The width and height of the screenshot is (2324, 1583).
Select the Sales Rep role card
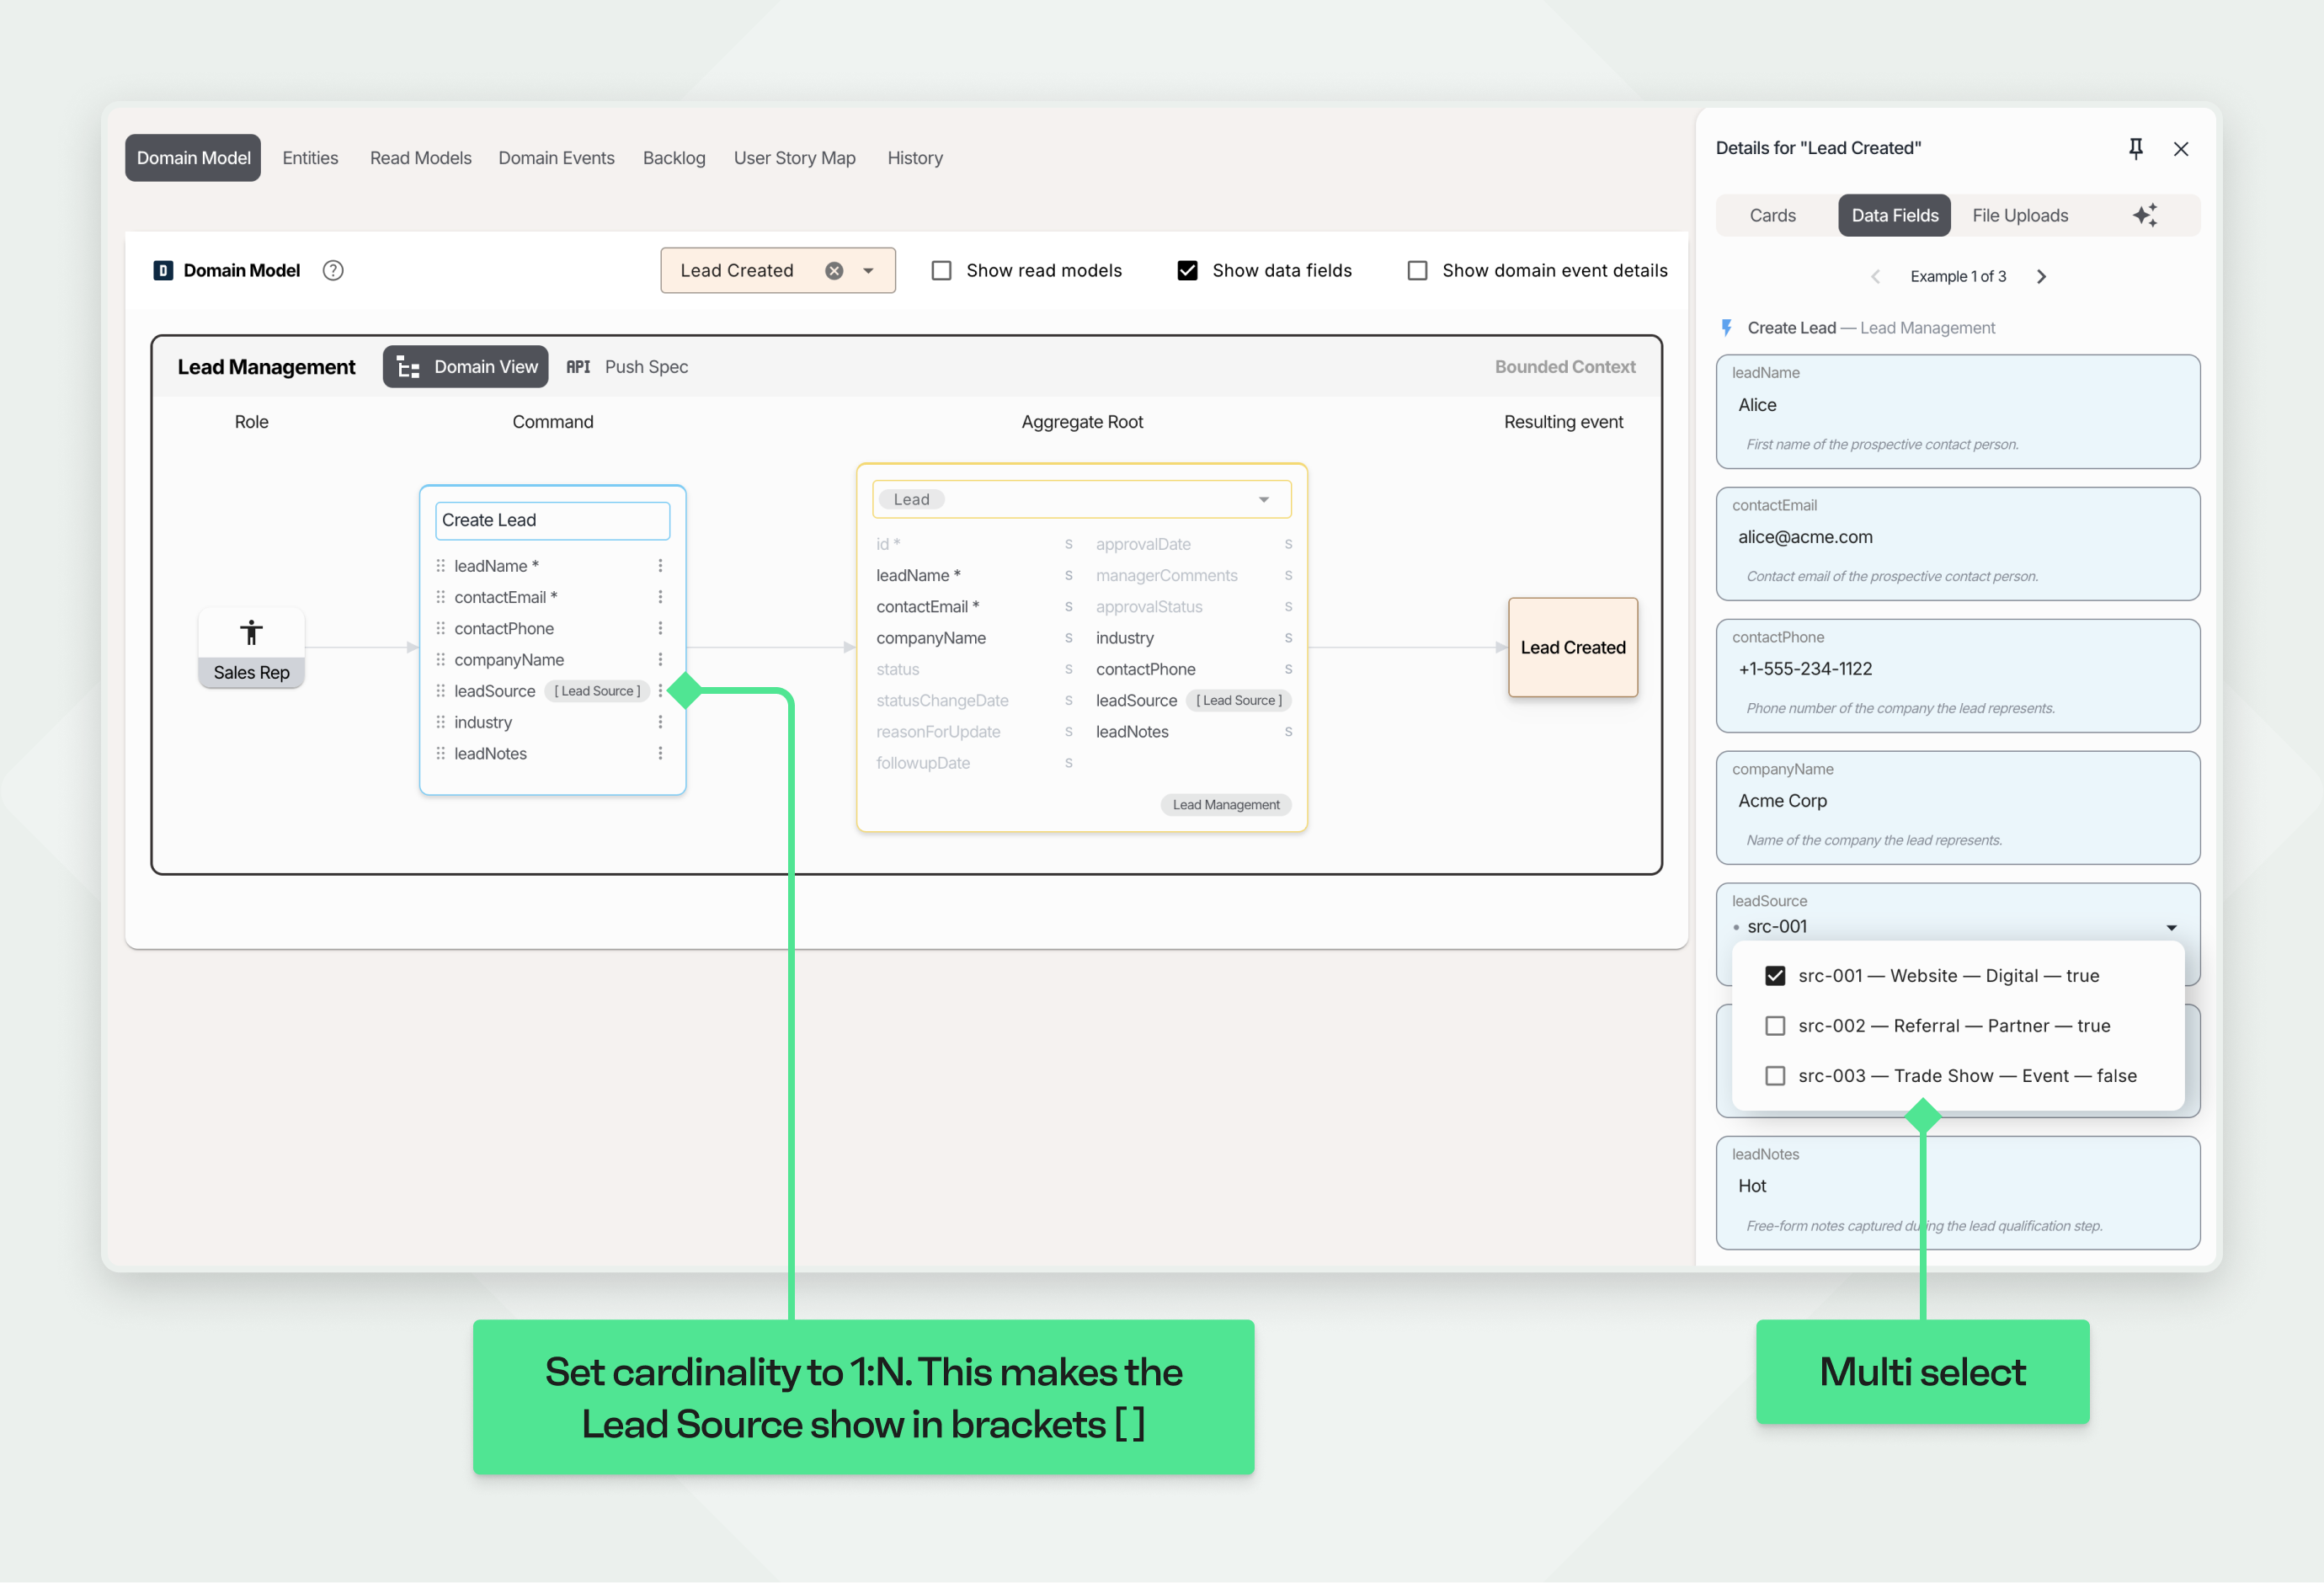point(251,648)
